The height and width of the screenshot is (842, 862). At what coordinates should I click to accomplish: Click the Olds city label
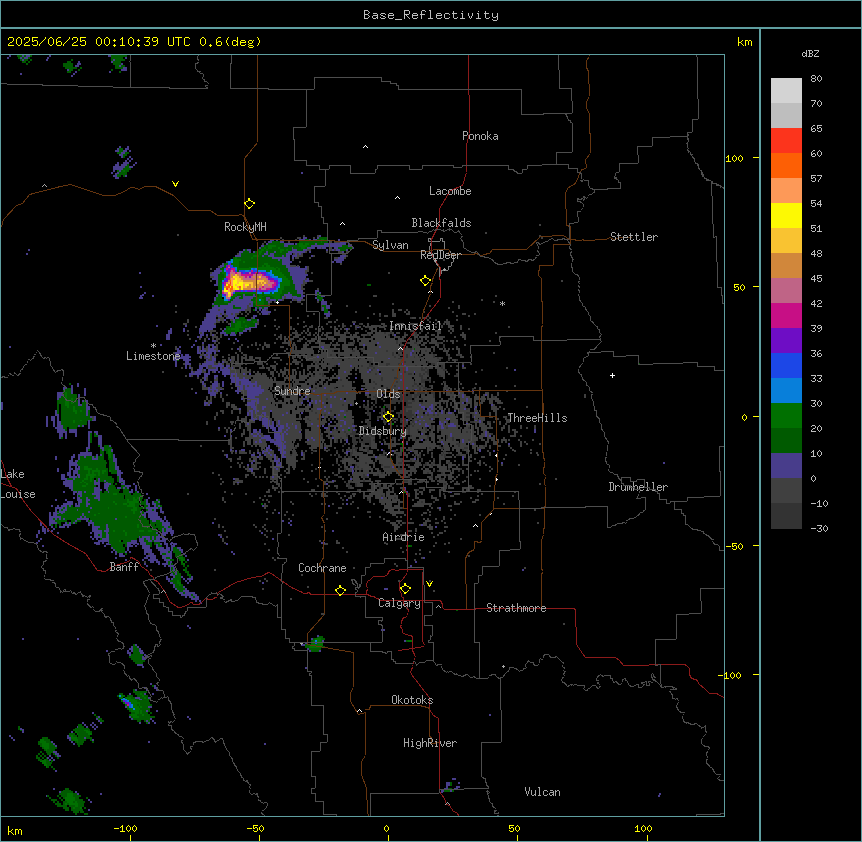click(x=388, y=394)
